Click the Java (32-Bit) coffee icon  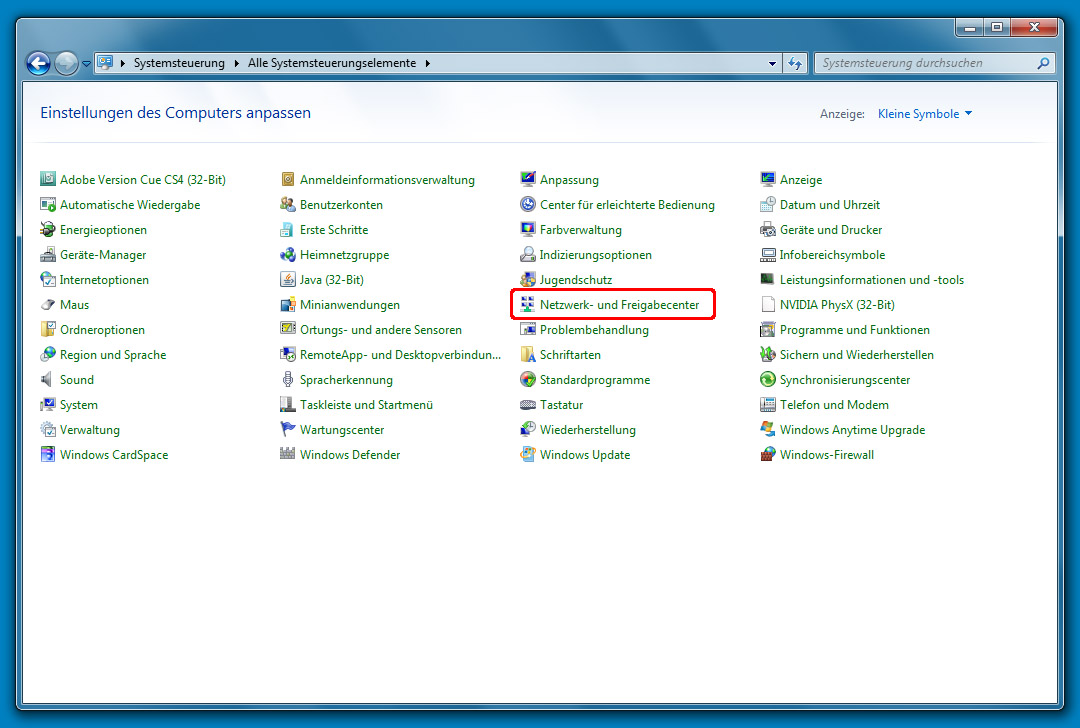pyautogui.click(x=288, y=280)
